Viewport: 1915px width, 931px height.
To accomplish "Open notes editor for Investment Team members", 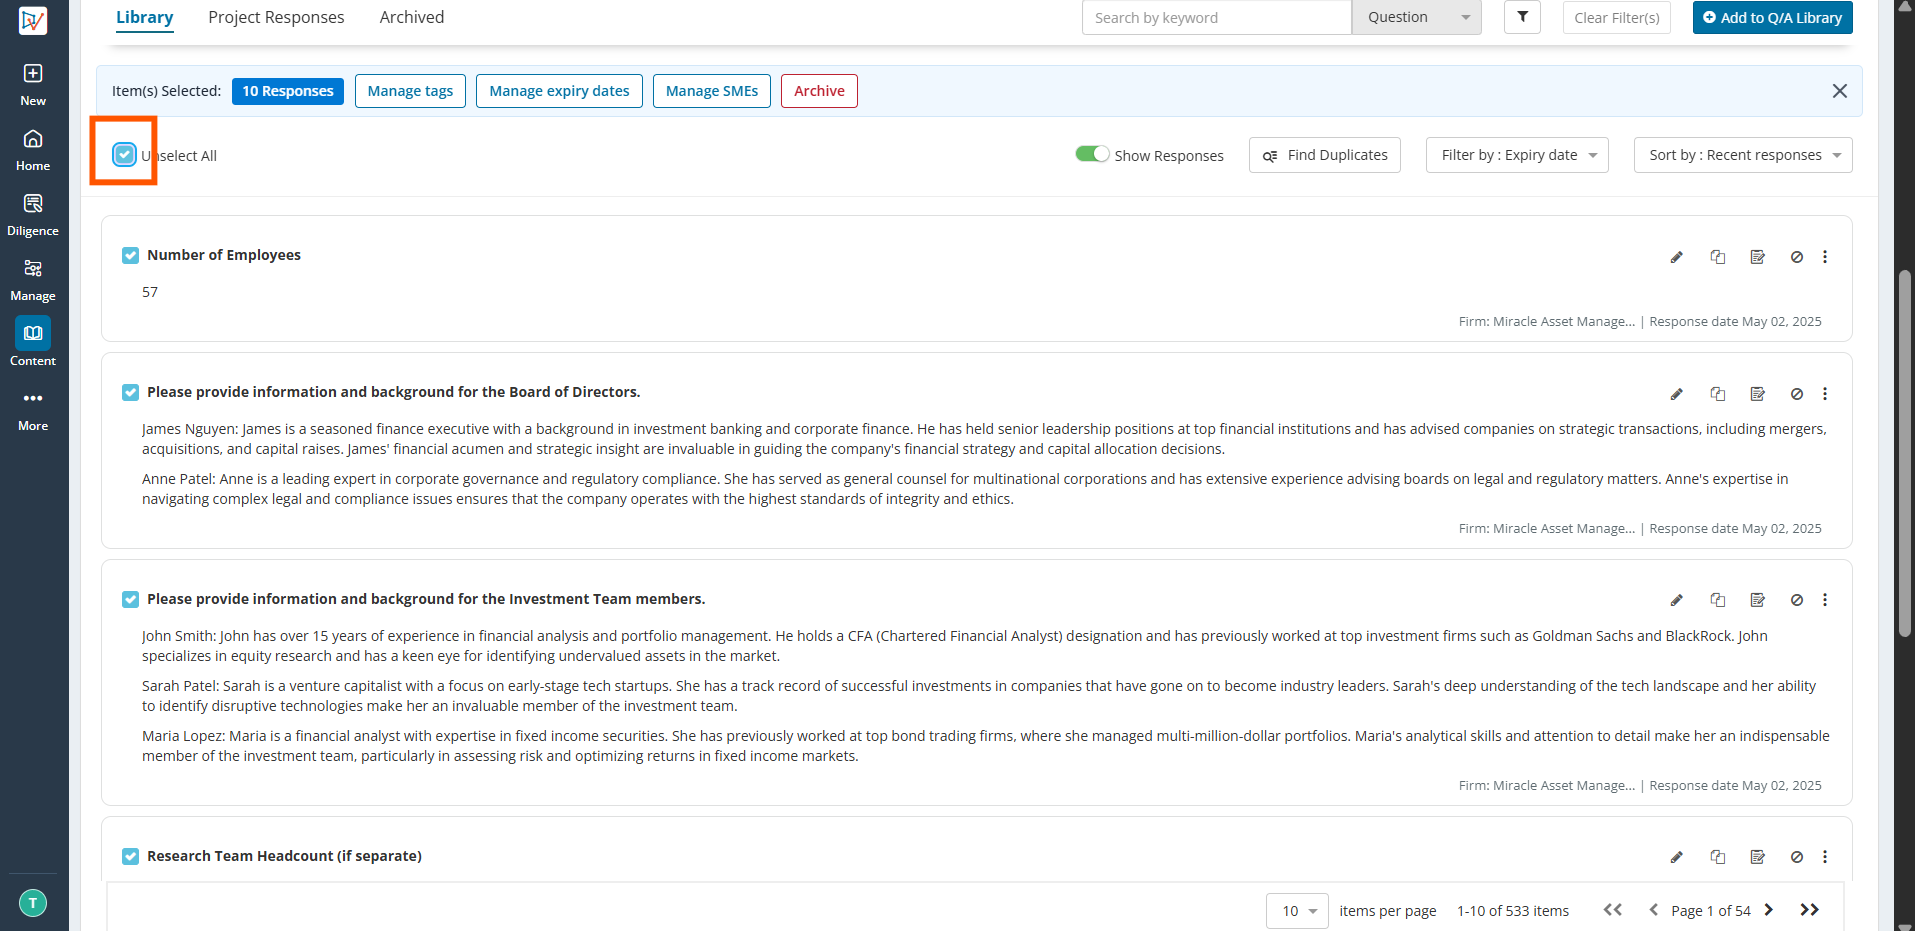I will click(1758, 600).
